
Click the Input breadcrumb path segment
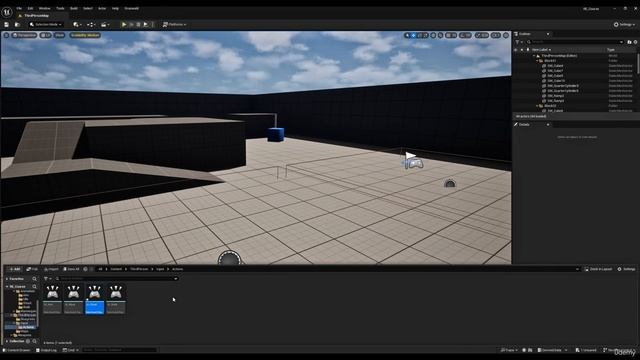pyautogui.click(x=160, y=269)
